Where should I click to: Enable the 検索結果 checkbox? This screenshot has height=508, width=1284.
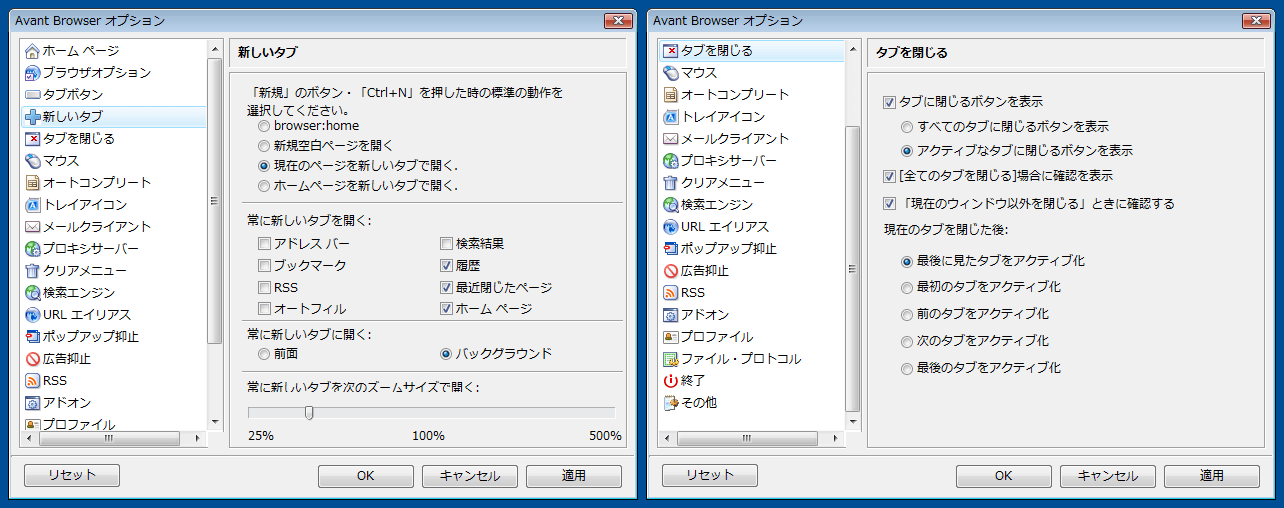click(446, 244)
